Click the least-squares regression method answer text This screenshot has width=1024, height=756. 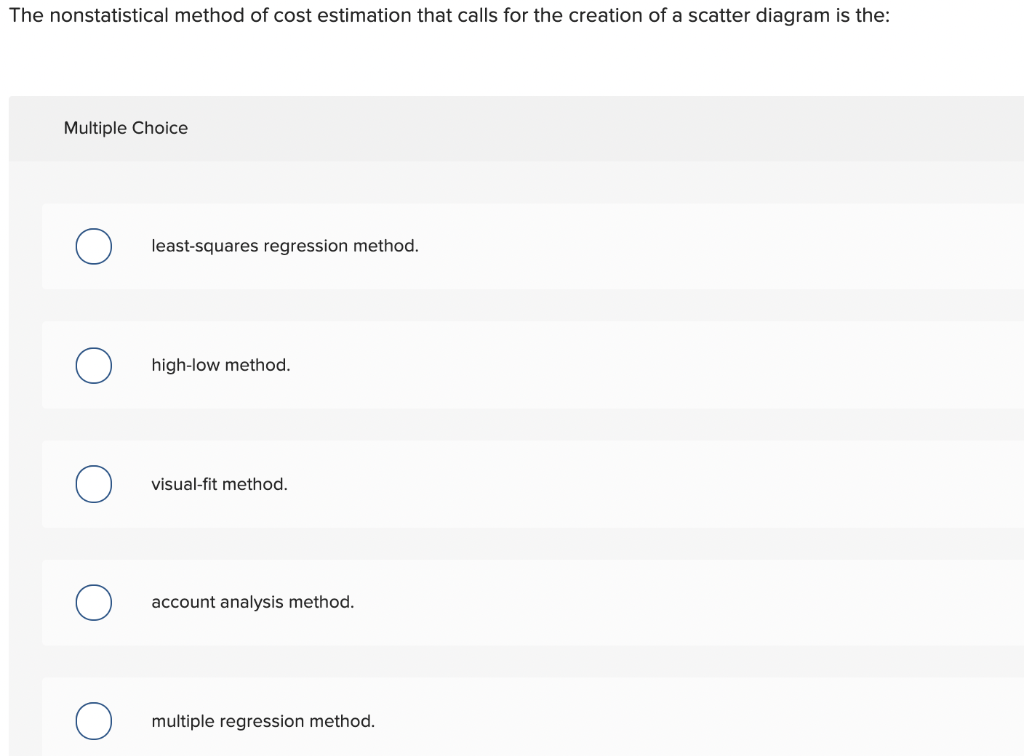click(x=284, y=245)
